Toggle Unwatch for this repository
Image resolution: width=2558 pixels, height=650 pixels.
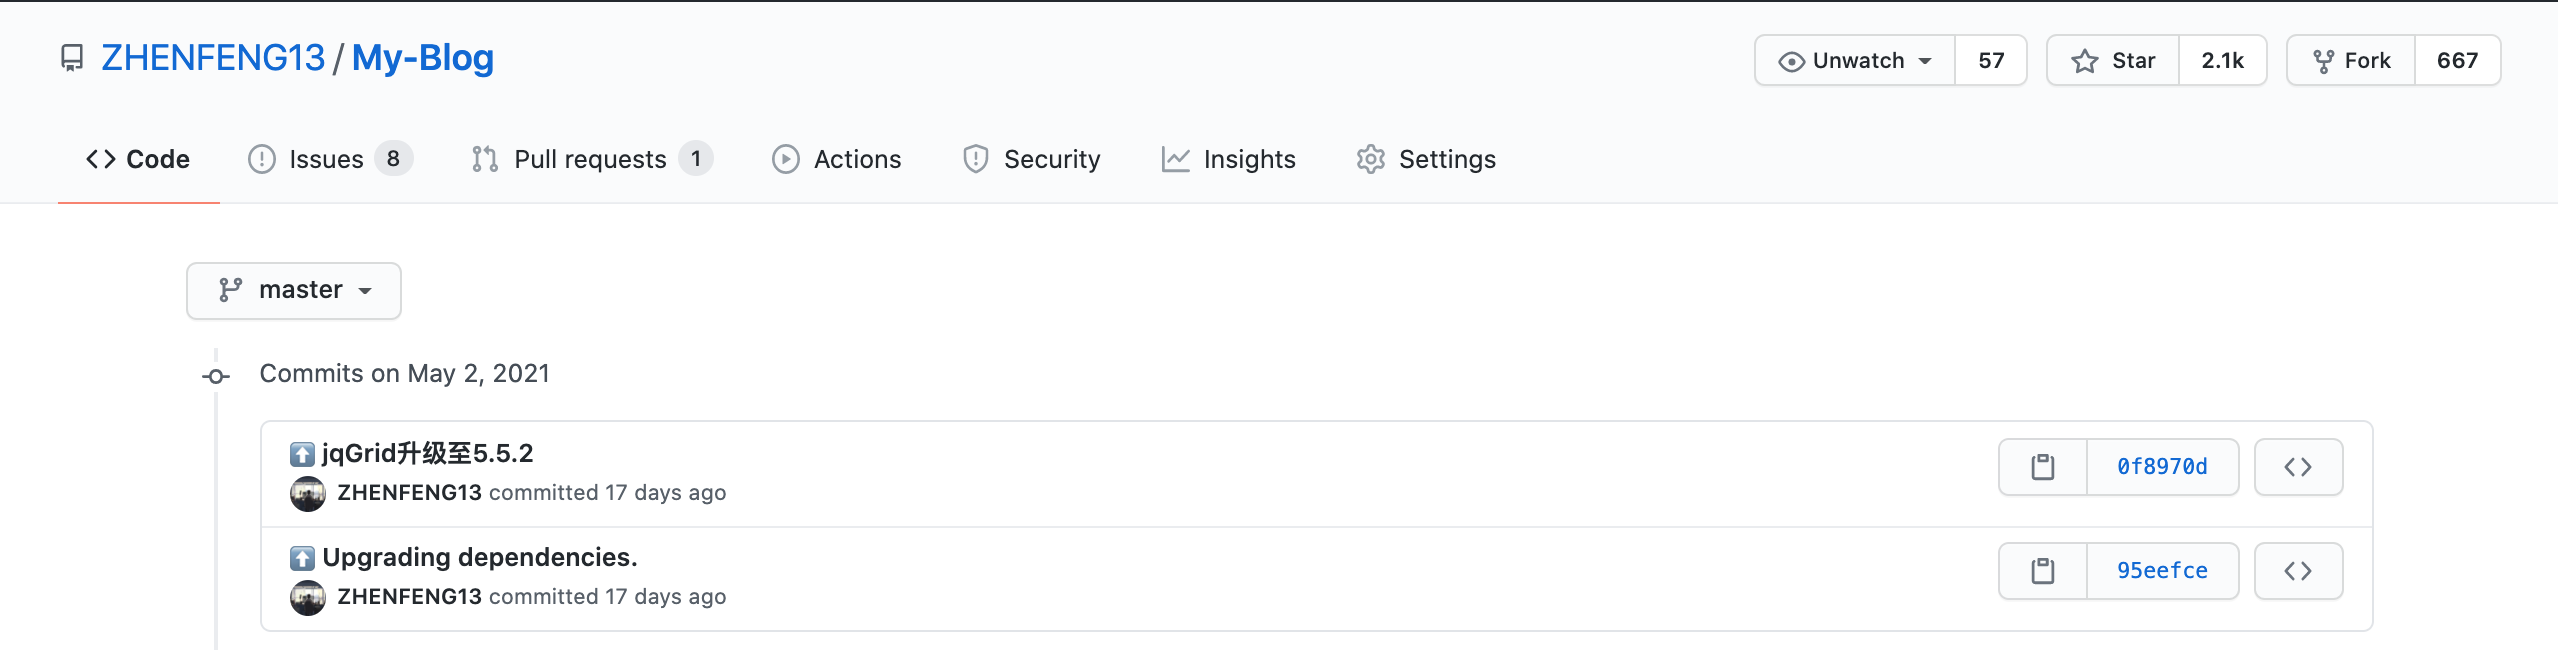[1855, 61]
